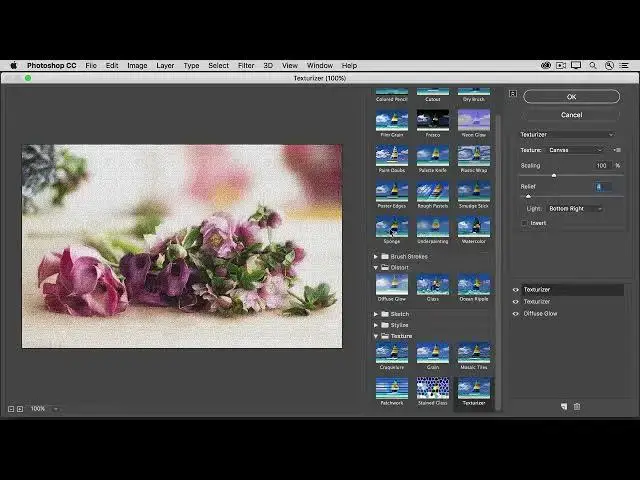The height and width of the screenshot is (480, 640).
Task: Open the Image menu
Action: pos(137,65)
